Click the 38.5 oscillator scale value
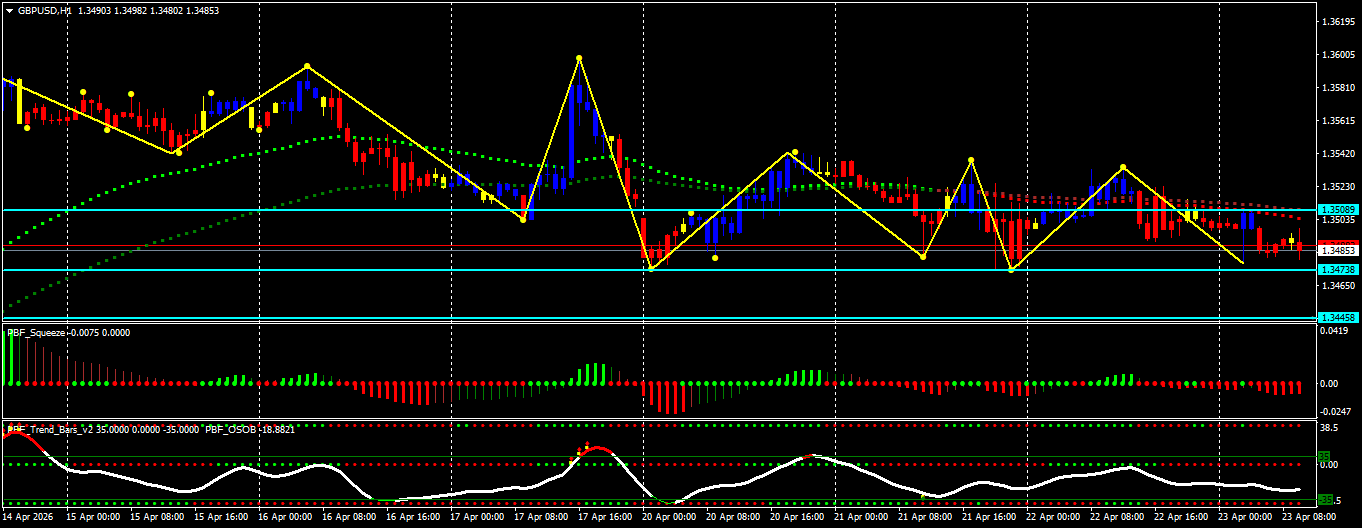This screenshot has height=528, width=1362. tap(1331, 426)
